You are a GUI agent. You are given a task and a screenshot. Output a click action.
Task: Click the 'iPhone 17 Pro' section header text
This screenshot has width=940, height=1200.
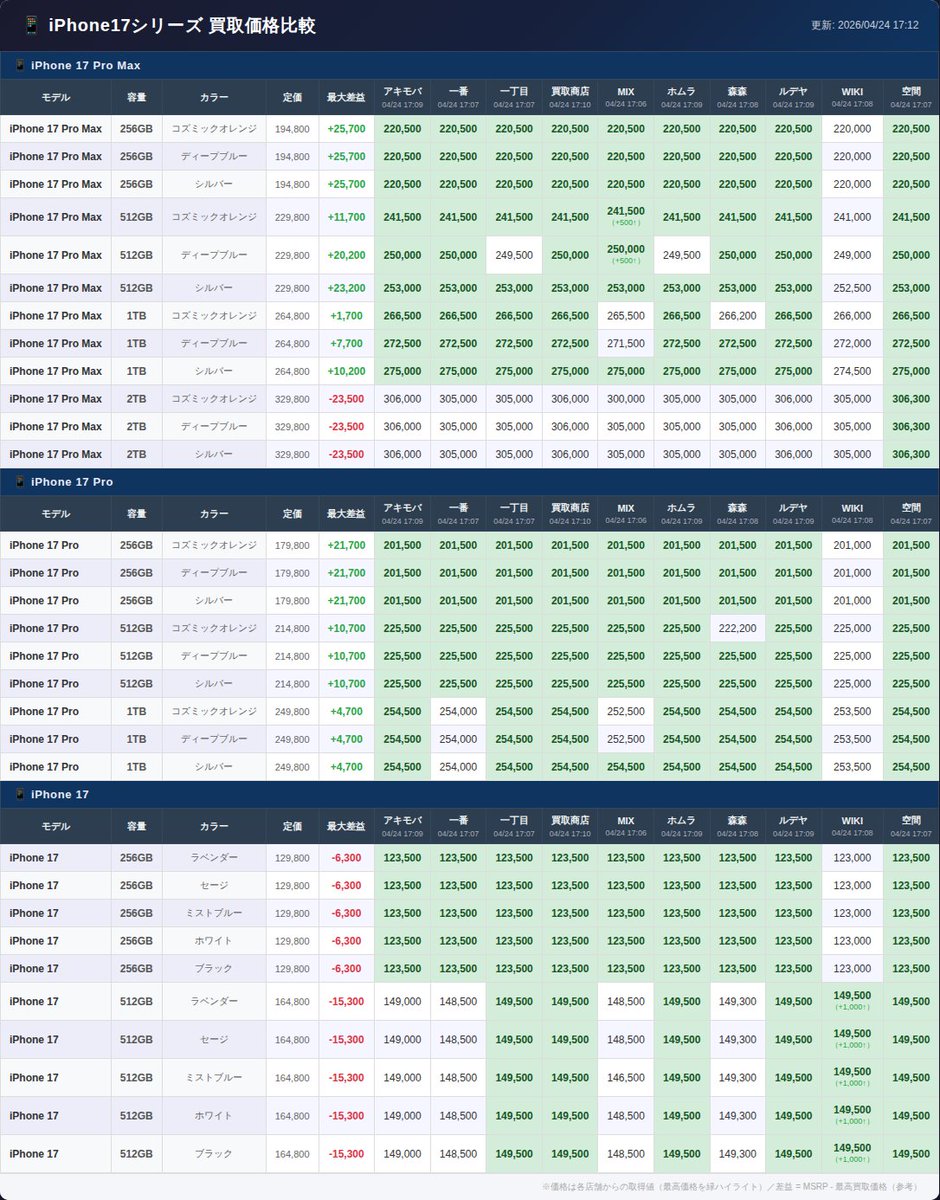click(72, 482)
